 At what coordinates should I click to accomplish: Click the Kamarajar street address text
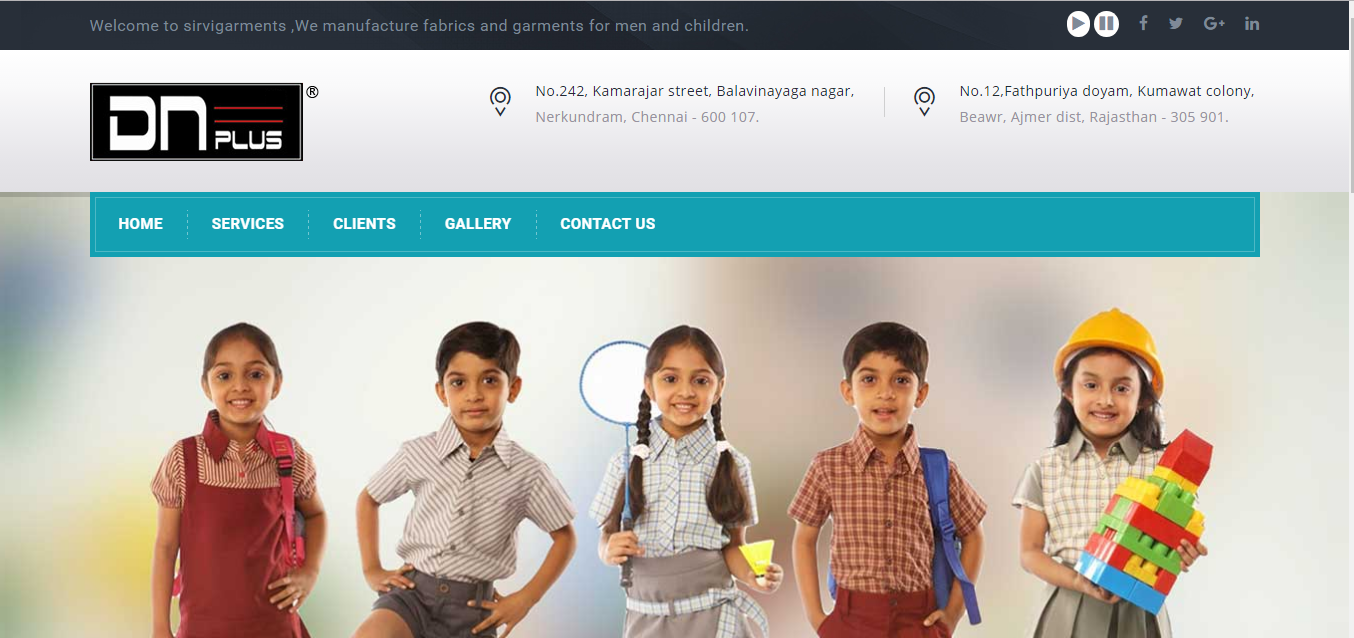click(695, 104)
